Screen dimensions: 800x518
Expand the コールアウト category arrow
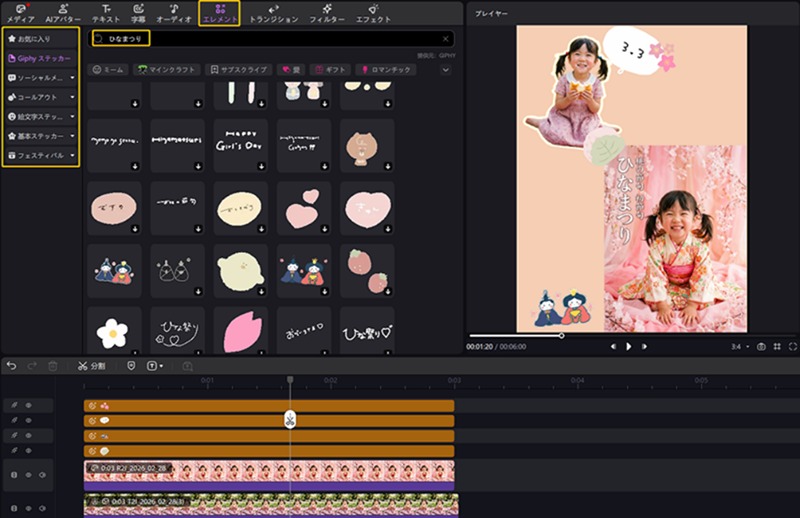pyautogui.click(x=72, y=97)
